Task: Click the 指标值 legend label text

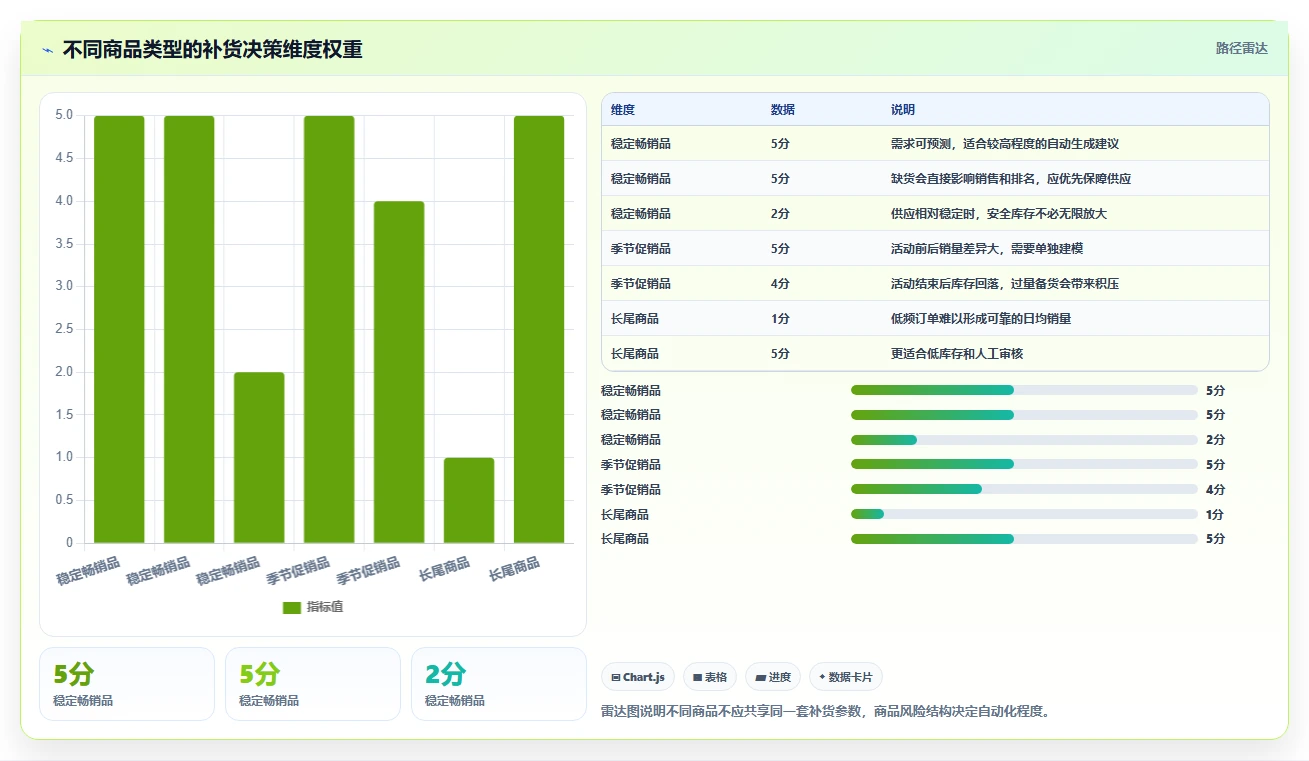Action: [325, 607]
